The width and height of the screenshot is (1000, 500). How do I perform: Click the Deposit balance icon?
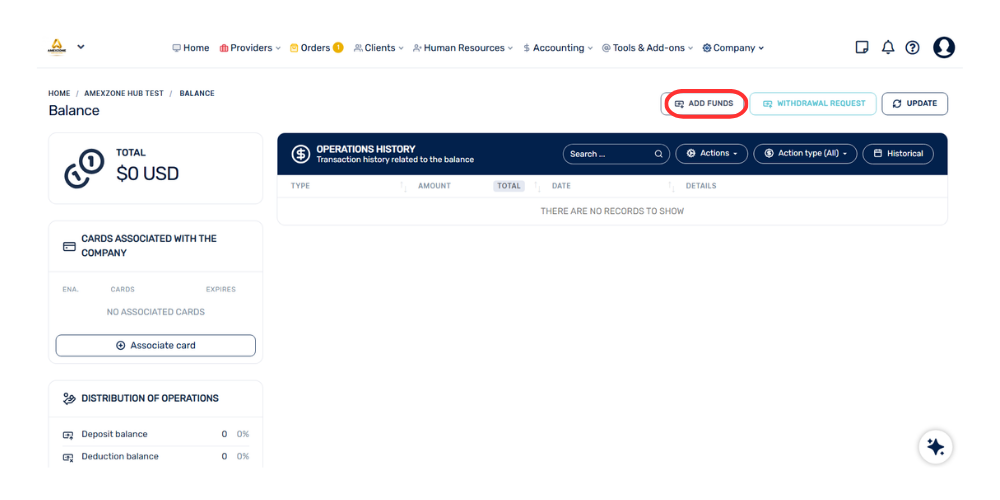click(68, 435)
